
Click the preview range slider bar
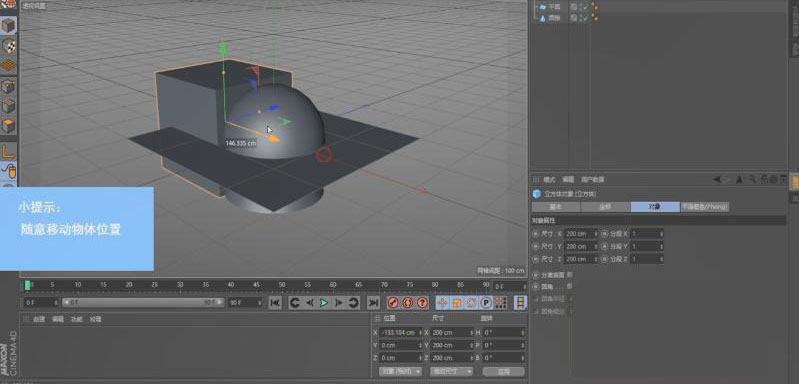pyautogui.click(x=143, y=303)
